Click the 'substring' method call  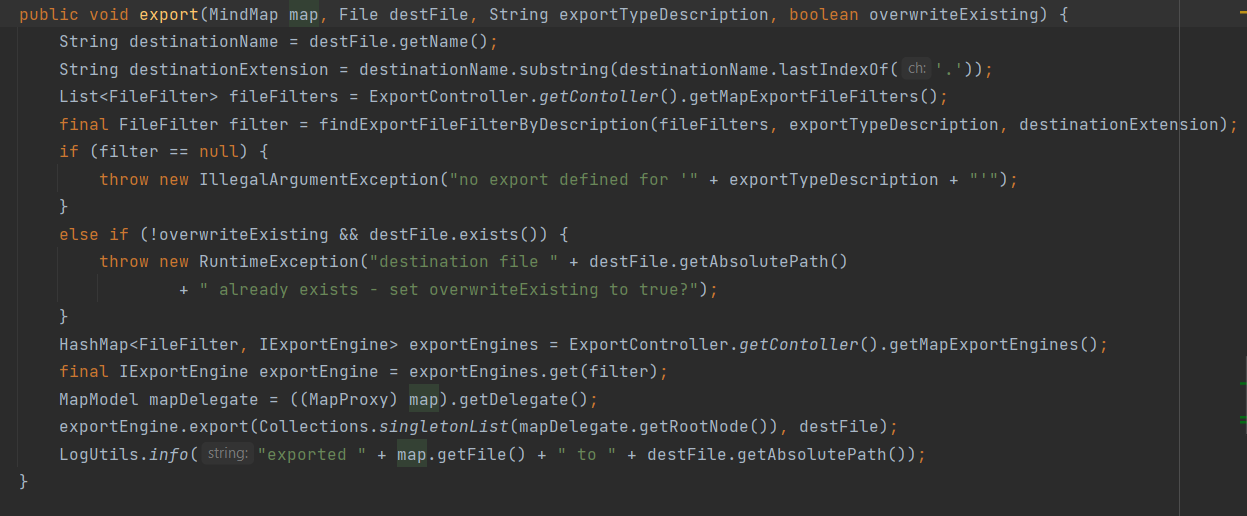(x=564, y=70)
